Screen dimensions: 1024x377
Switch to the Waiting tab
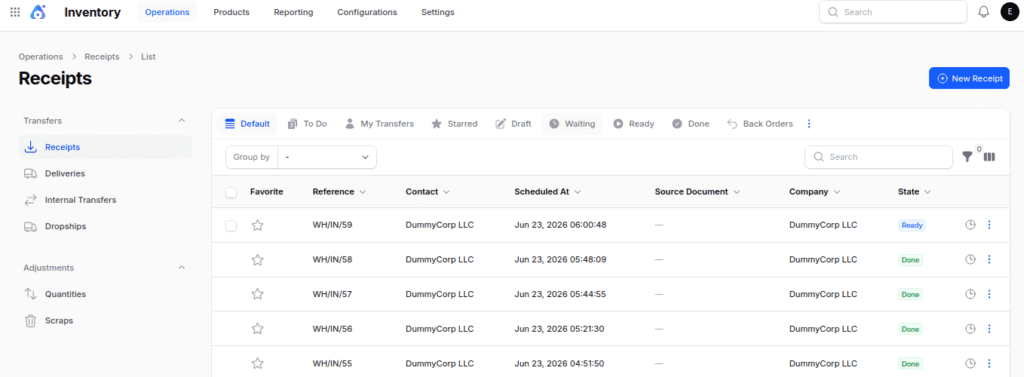pyautogui.click(x=572, y=123)
